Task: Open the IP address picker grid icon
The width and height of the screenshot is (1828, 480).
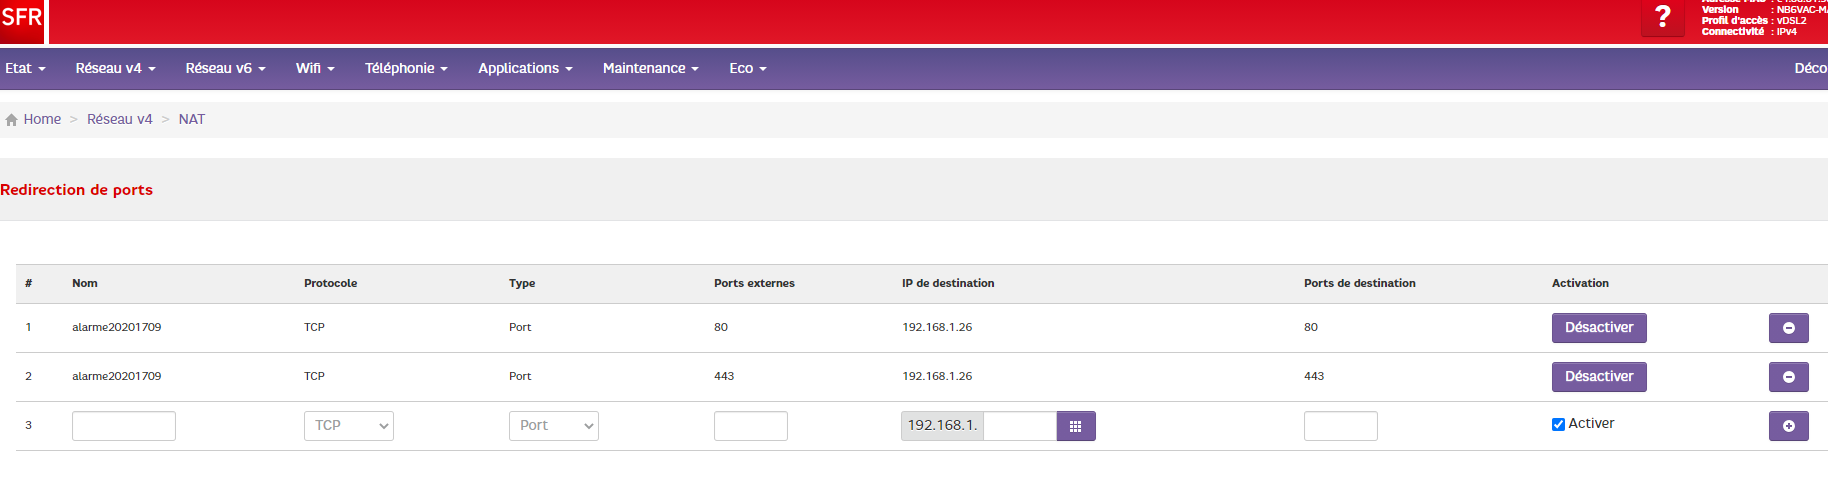Action: click(x=1076, y=426)
